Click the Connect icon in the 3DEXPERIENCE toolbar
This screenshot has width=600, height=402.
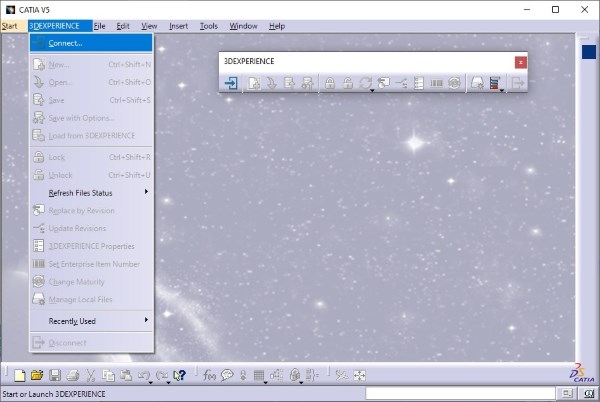click(231, 83)
